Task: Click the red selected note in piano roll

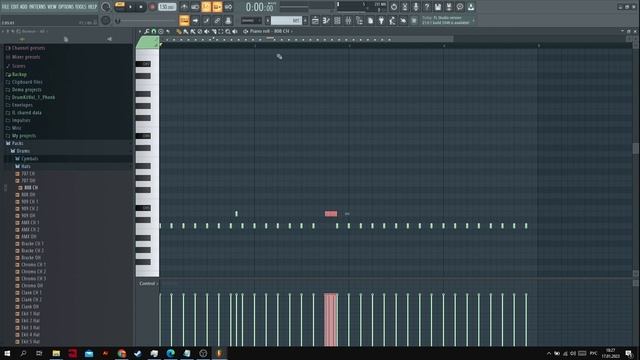Action: [x=331, y=214]
